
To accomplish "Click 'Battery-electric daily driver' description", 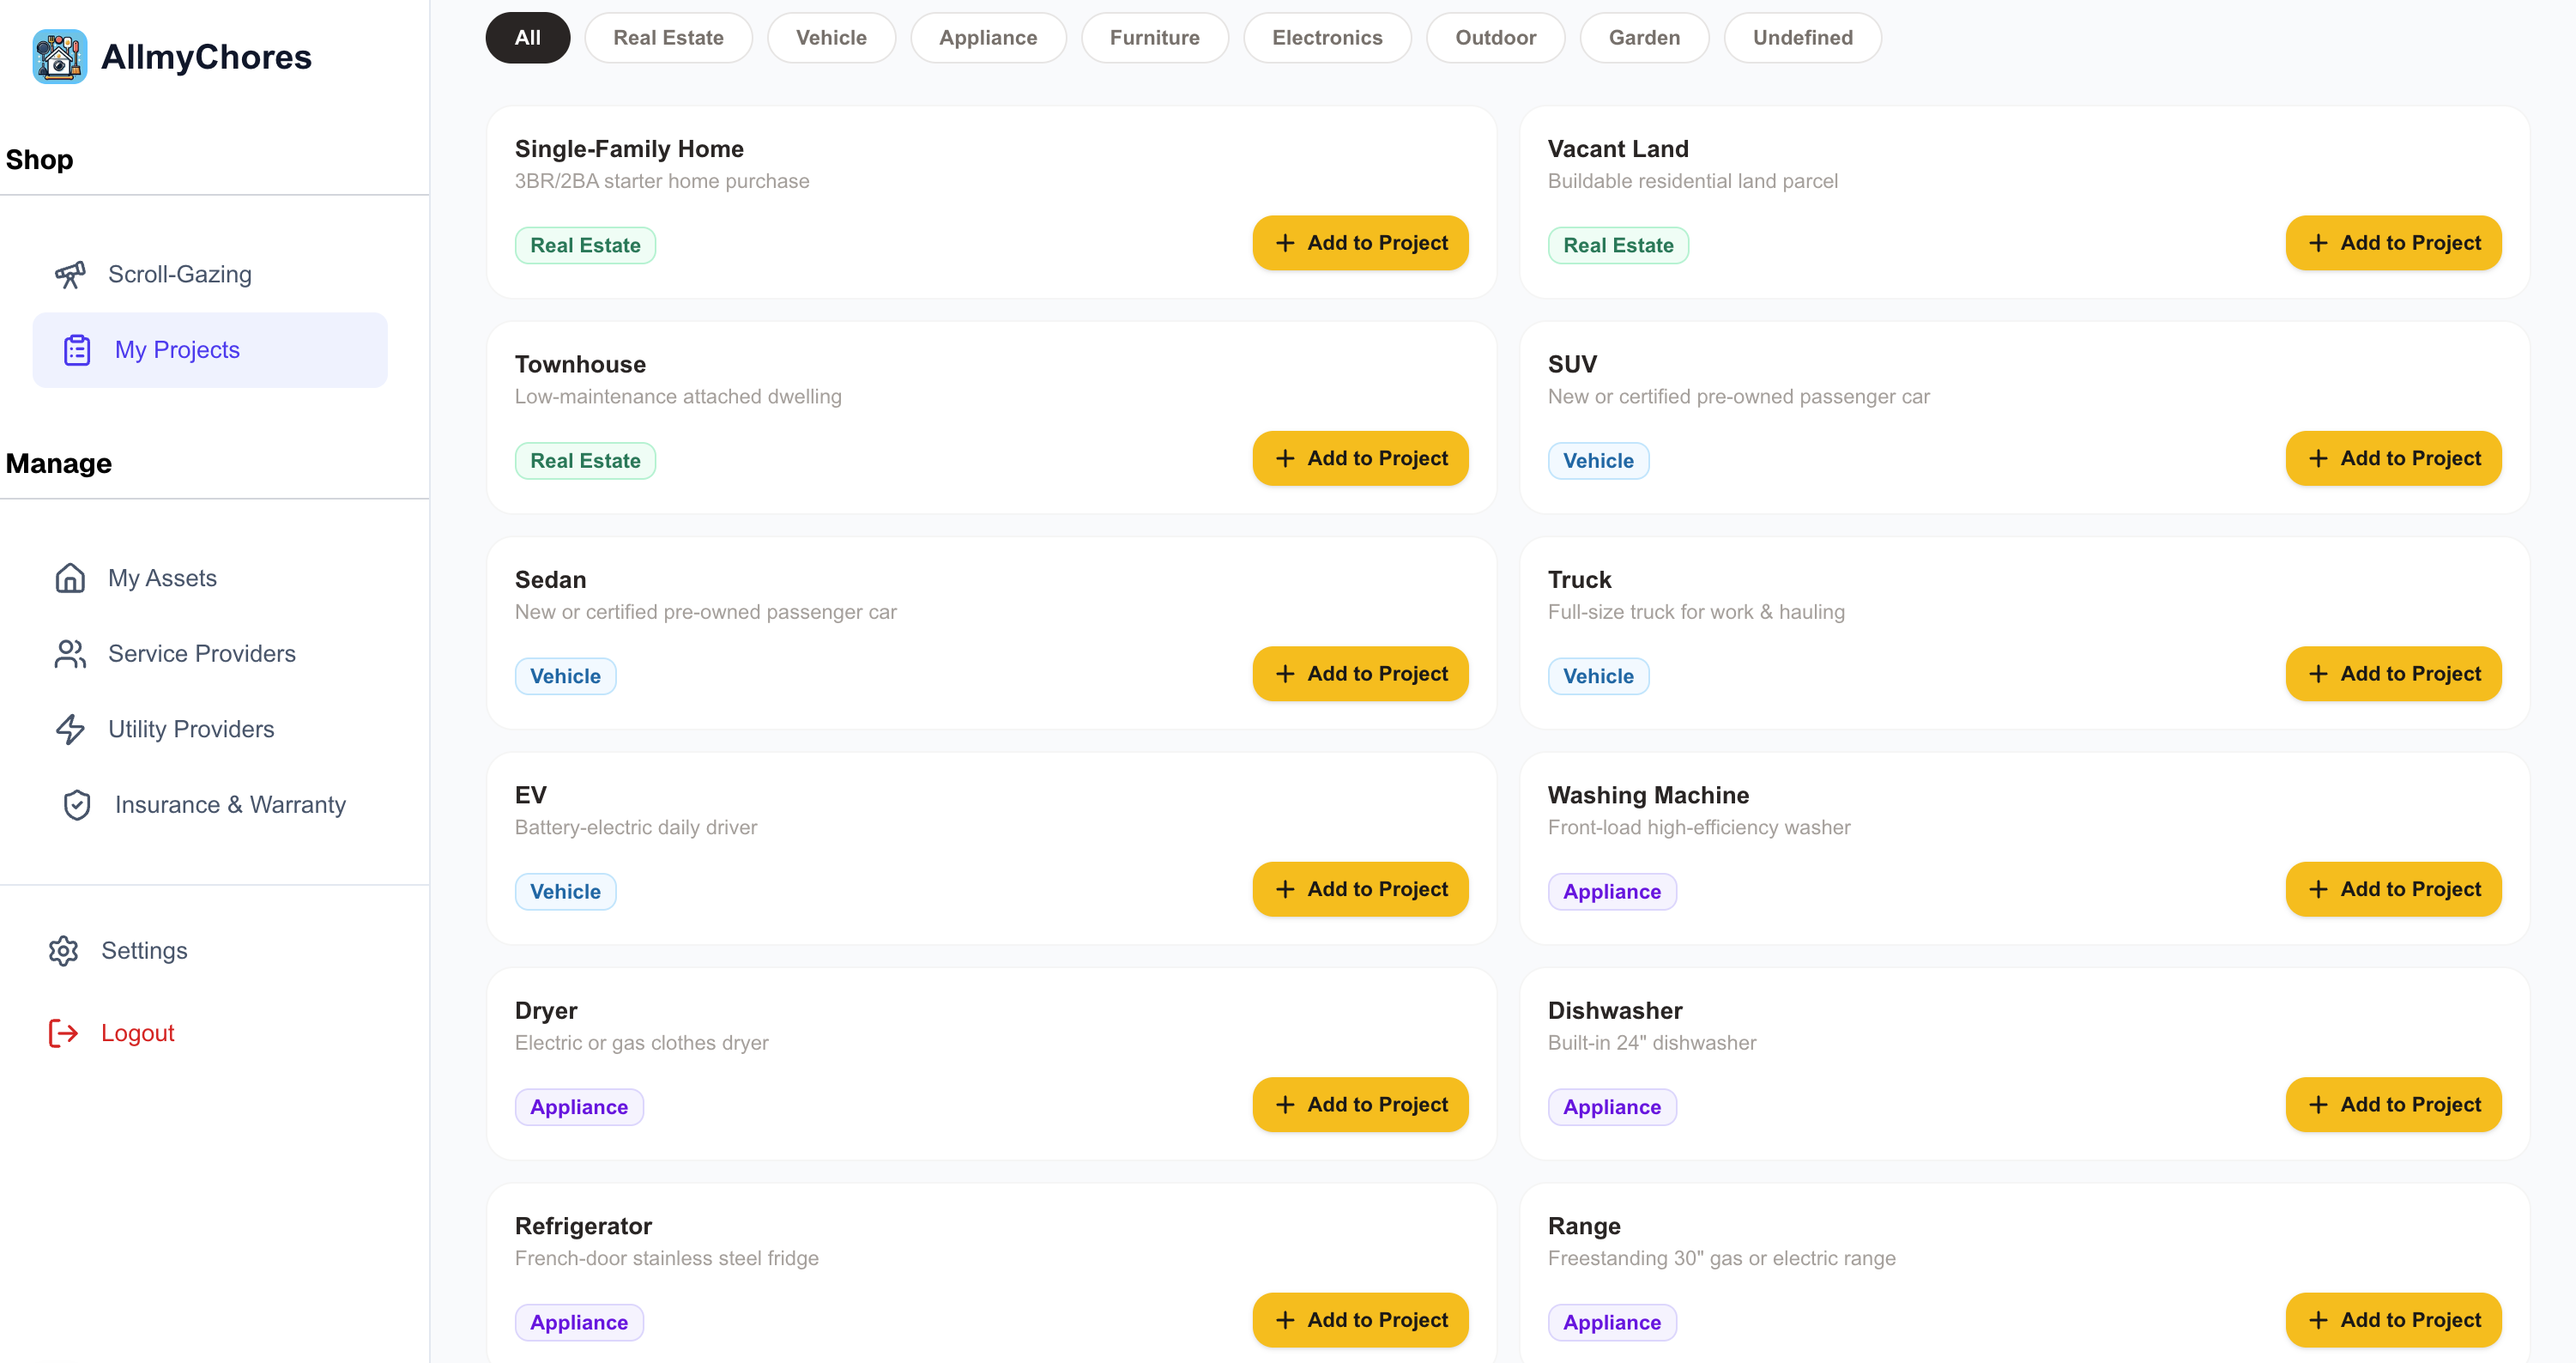I will 636,827.
